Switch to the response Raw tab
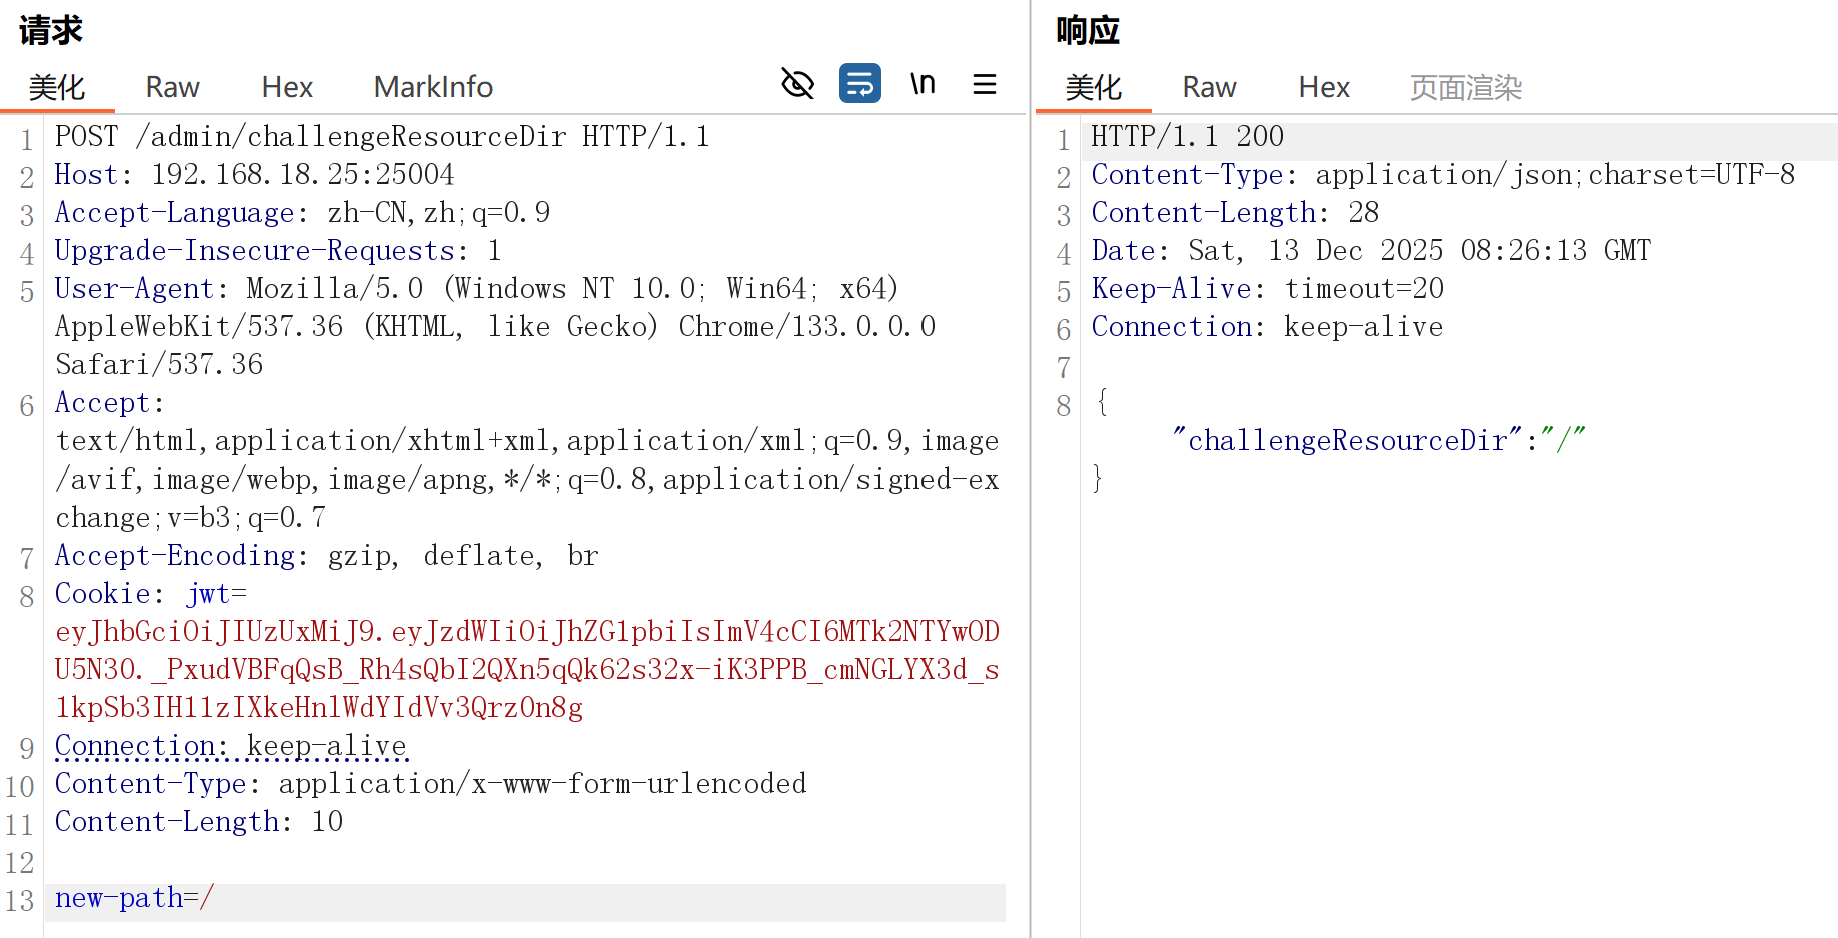Viewport: 1838px width, 938px height. click(1209, 88)
